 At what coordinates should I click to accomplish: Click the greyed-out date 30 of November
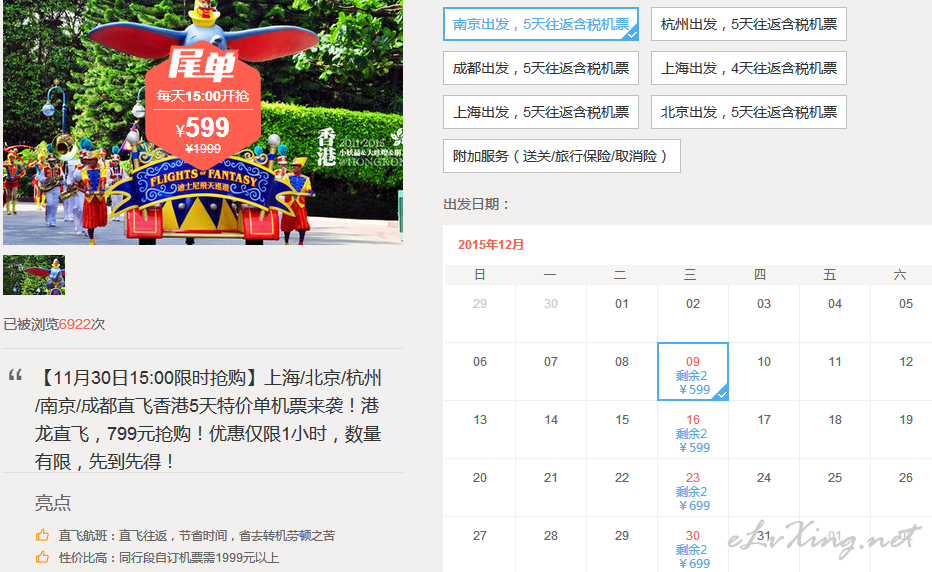tap(551, 304)
